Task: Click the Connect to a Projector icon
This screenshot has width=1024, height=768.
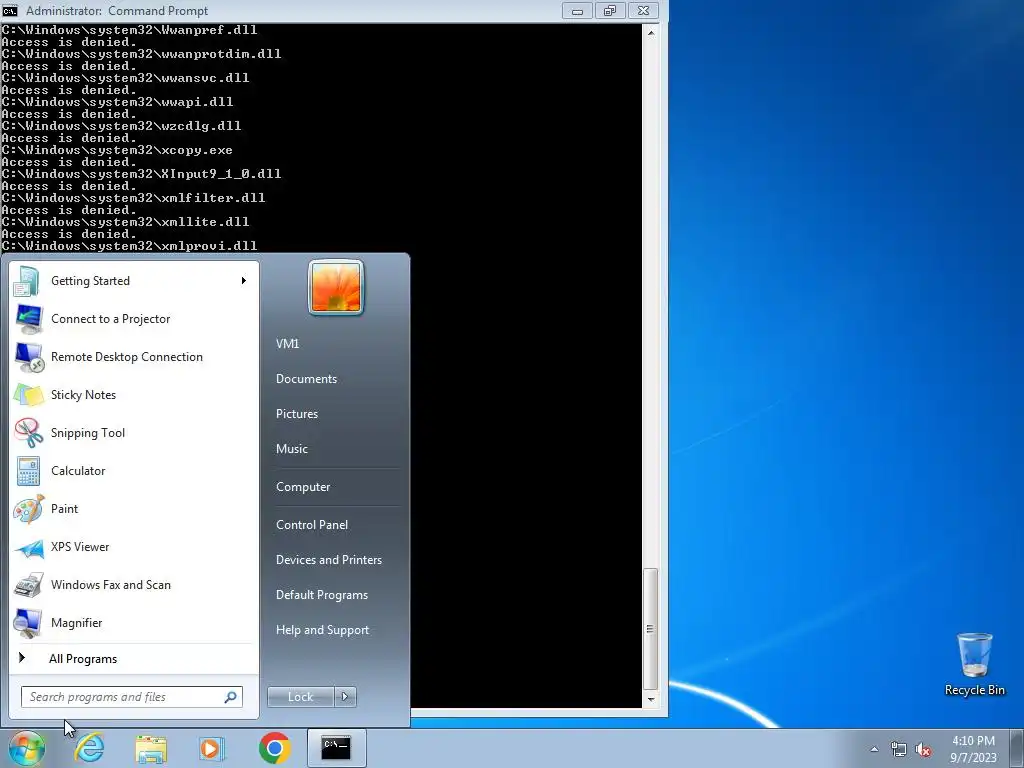Action: click(27, 319)
